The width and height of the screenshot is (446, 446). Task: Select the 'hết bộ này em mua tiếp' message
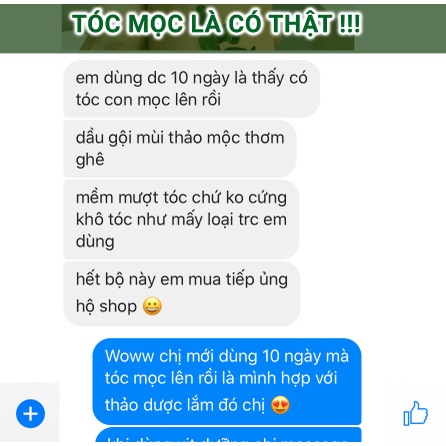pyautogui.click(x=182, y=293)
